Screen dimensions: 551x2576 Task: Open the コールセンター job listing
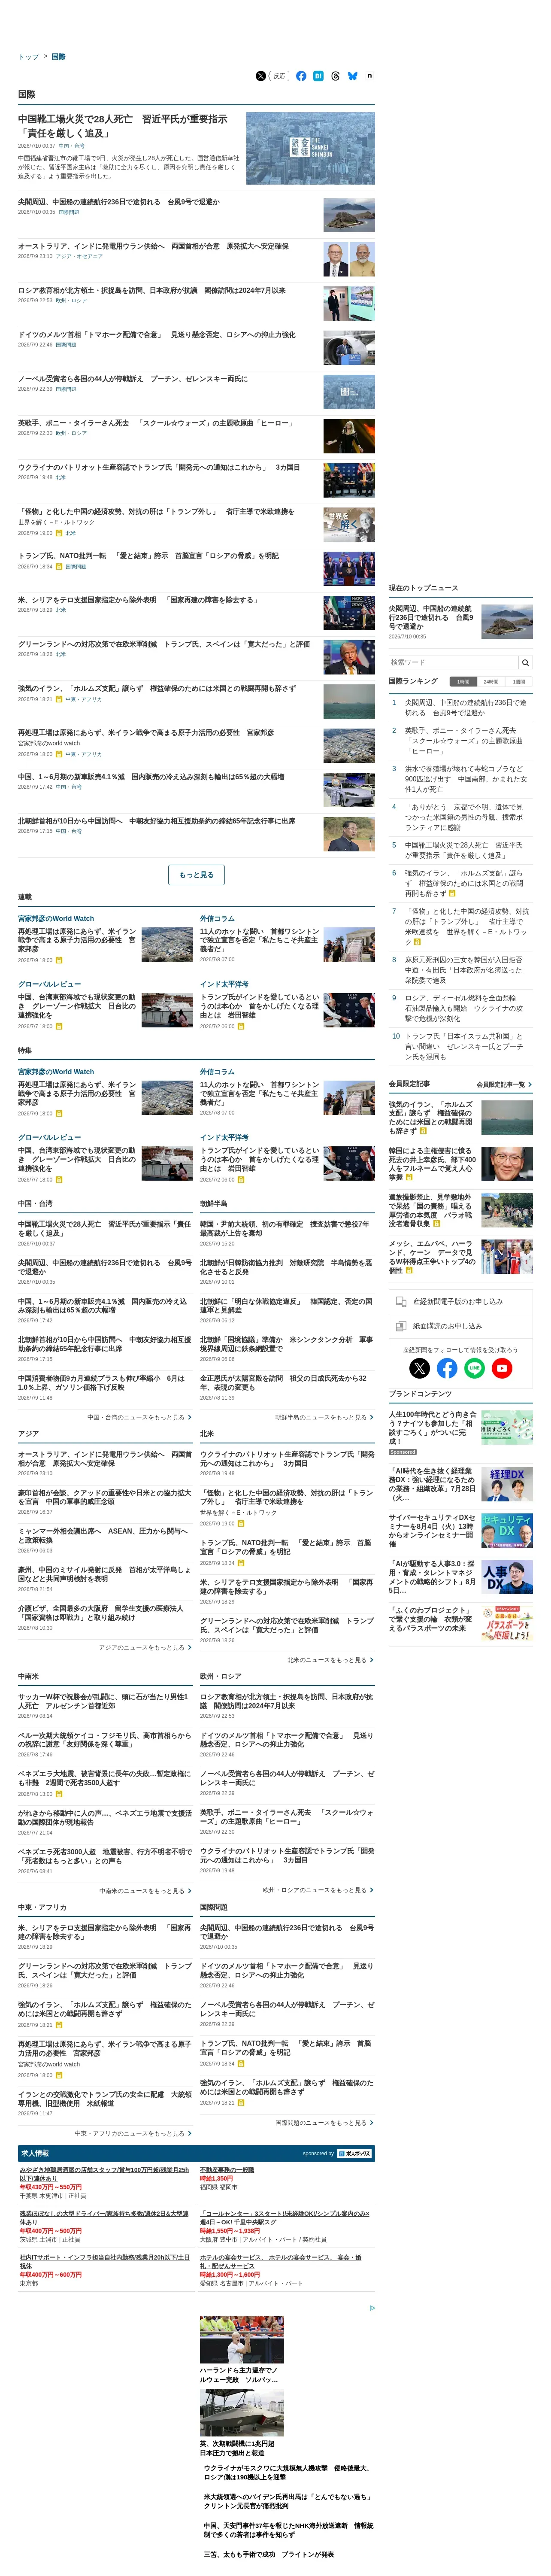[x=284, y=2218]
